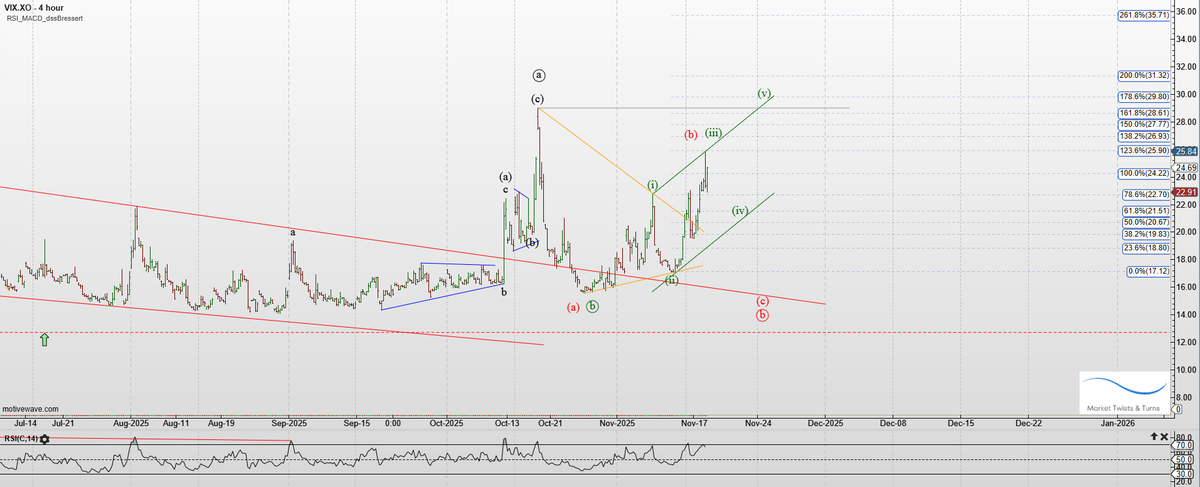The image size is (1200, 487).
Task: Select the red (c) wave label
Action: point(762,300)
